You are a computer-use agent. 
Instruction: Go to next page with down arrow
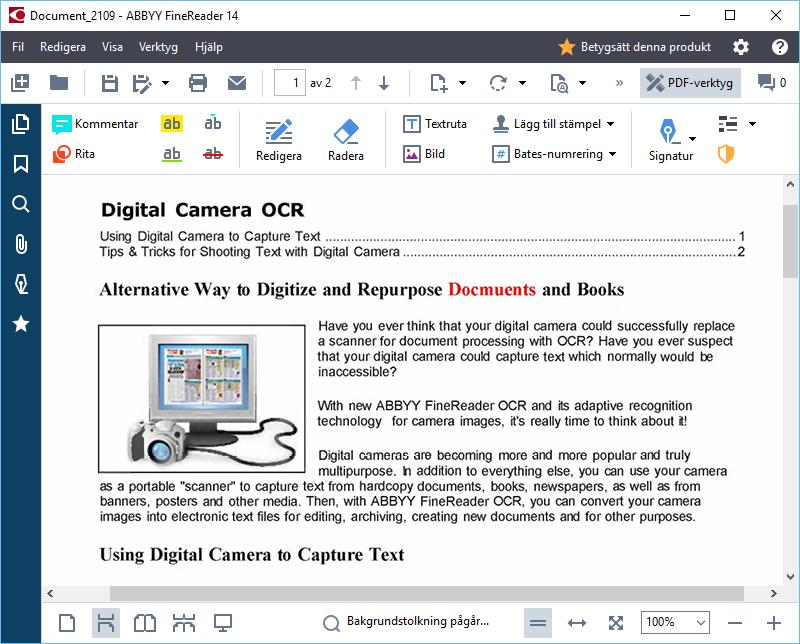[384, 83]
